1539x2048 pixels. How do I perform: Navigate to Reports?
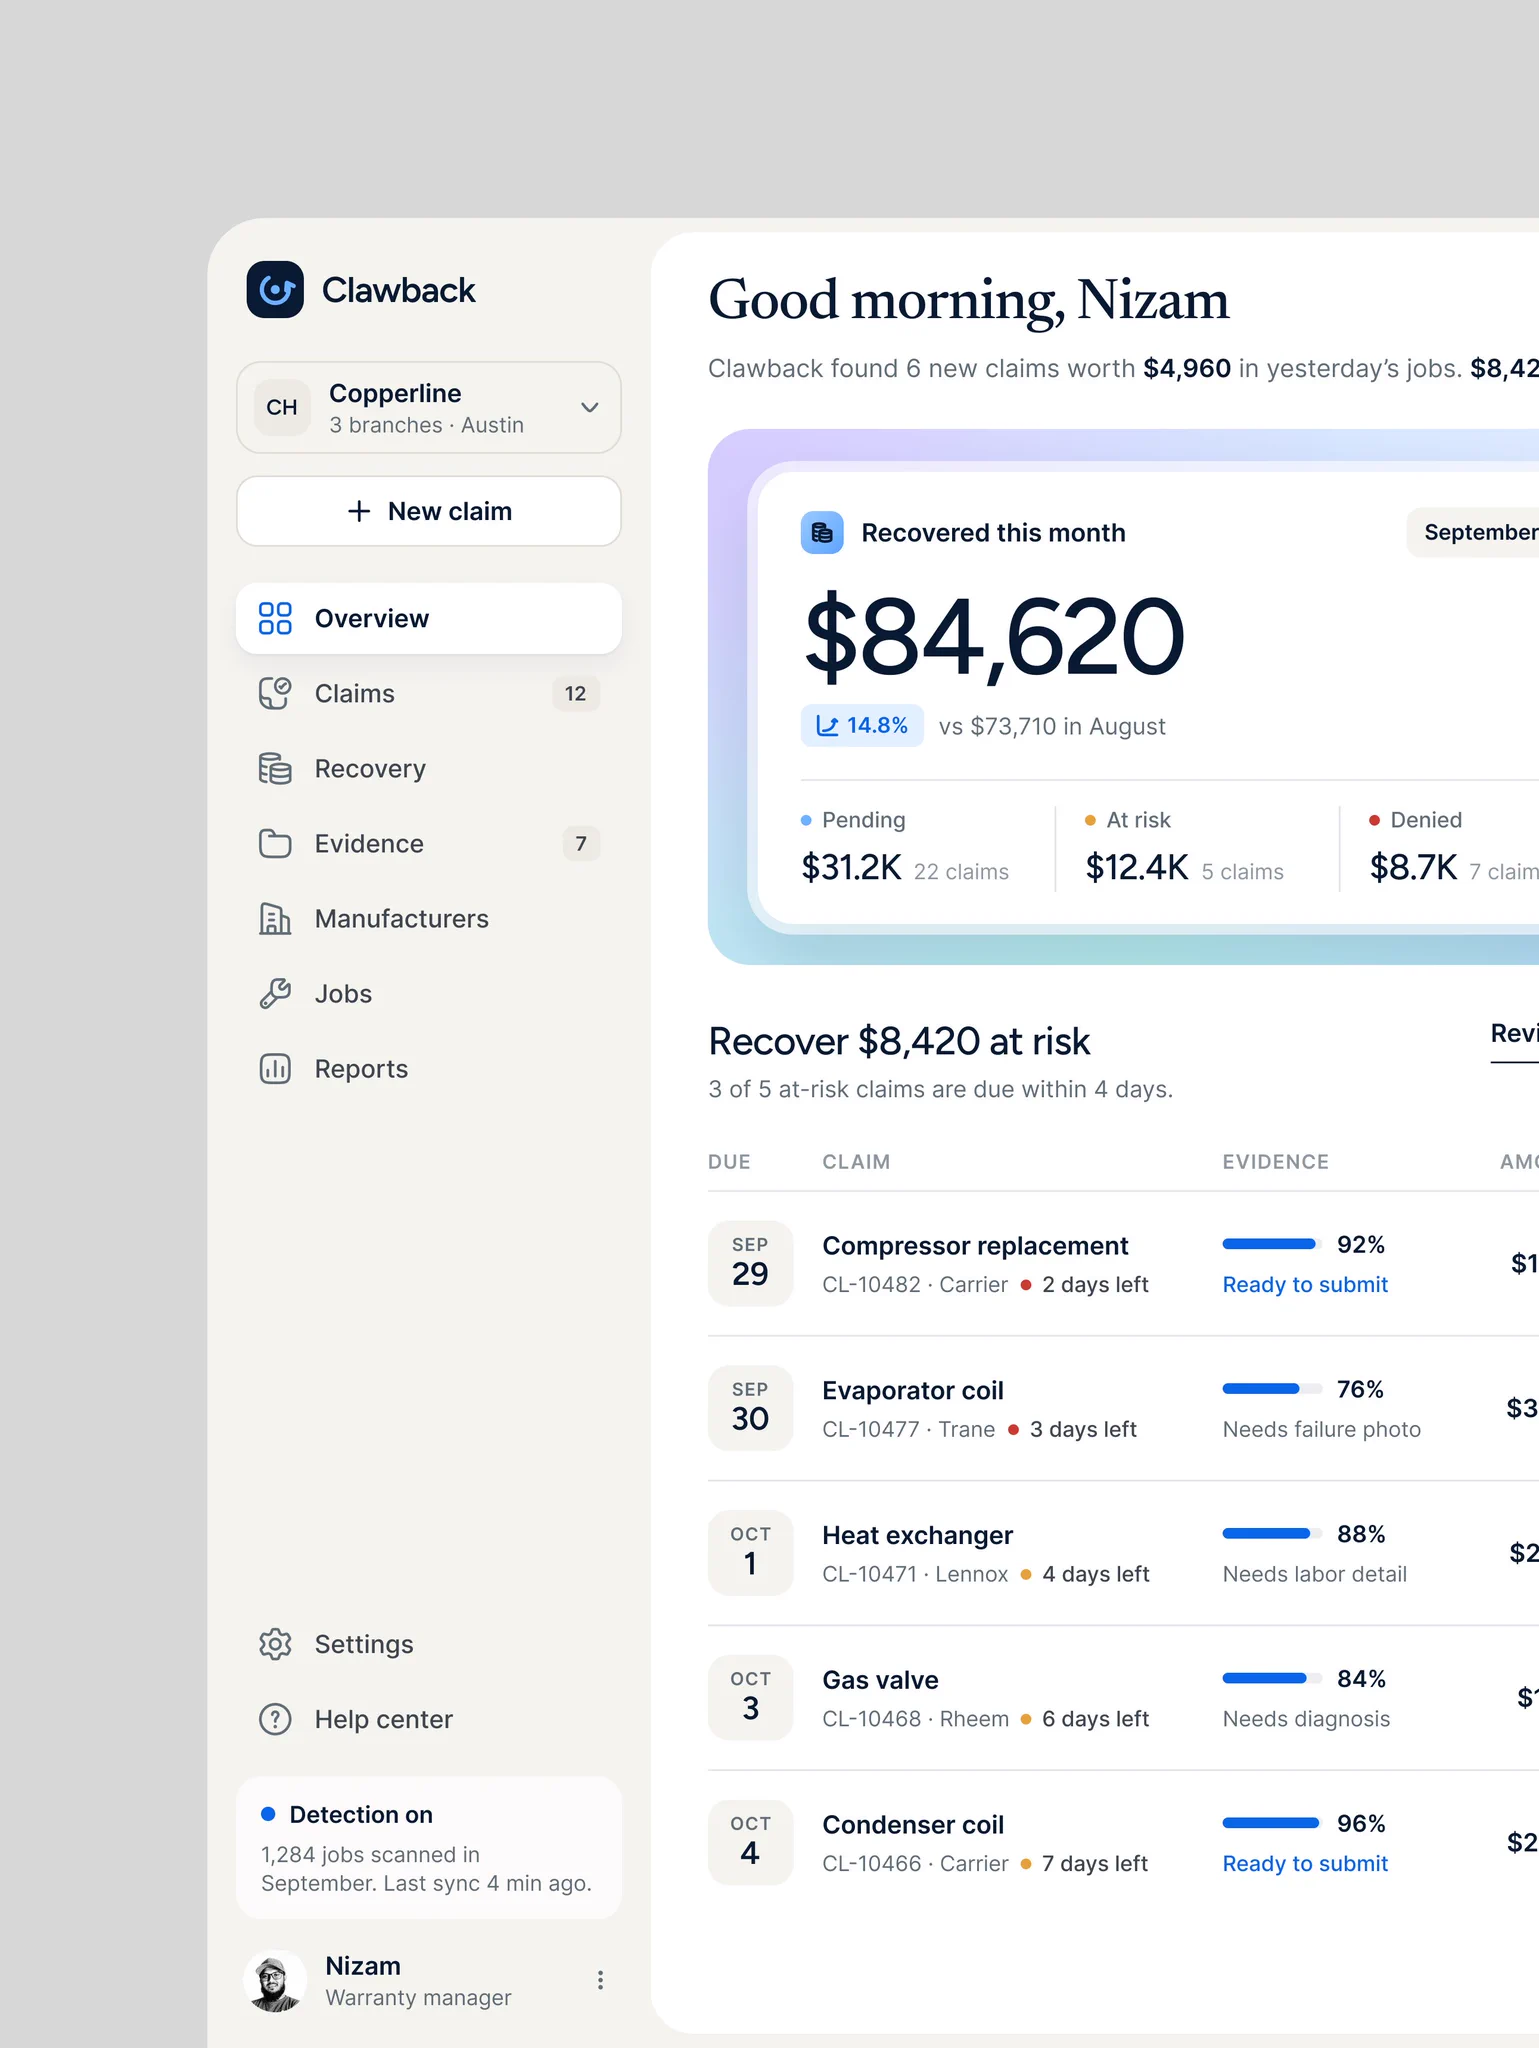(429, 1068)
